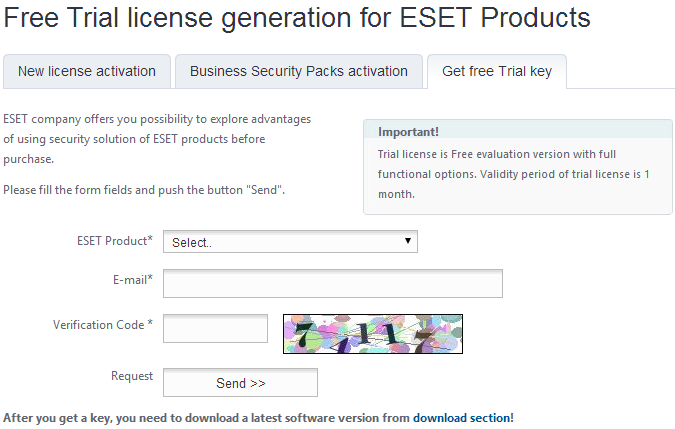This screenshot has width=675, height=429.
Task: Switch to Business Security Packs activation tab
Action: point(298,71)
